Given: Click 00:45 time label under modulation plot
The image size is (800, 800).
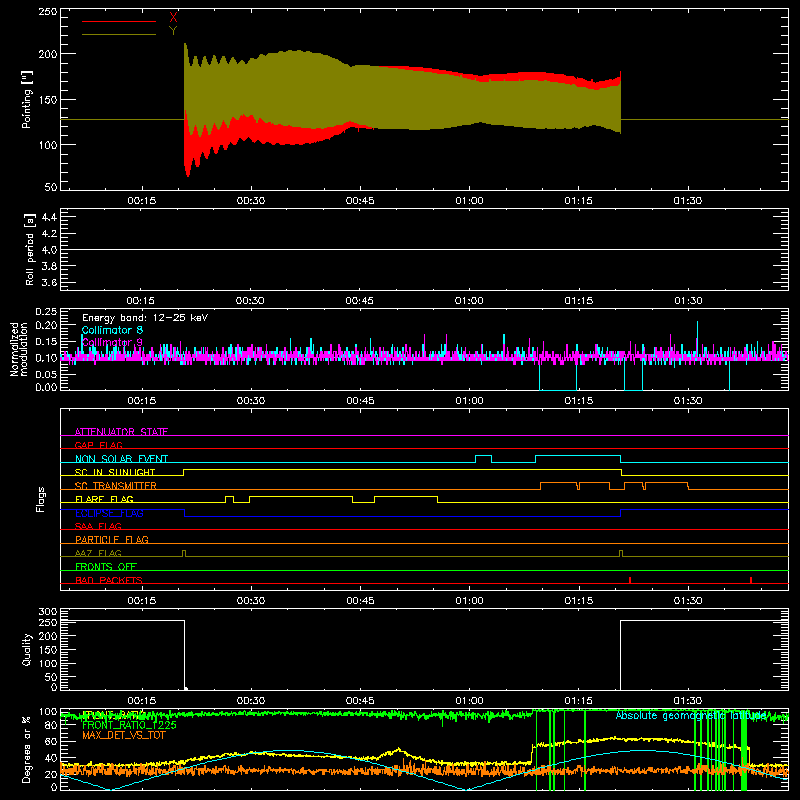Looking at the screenshot, I should [360, 401].
